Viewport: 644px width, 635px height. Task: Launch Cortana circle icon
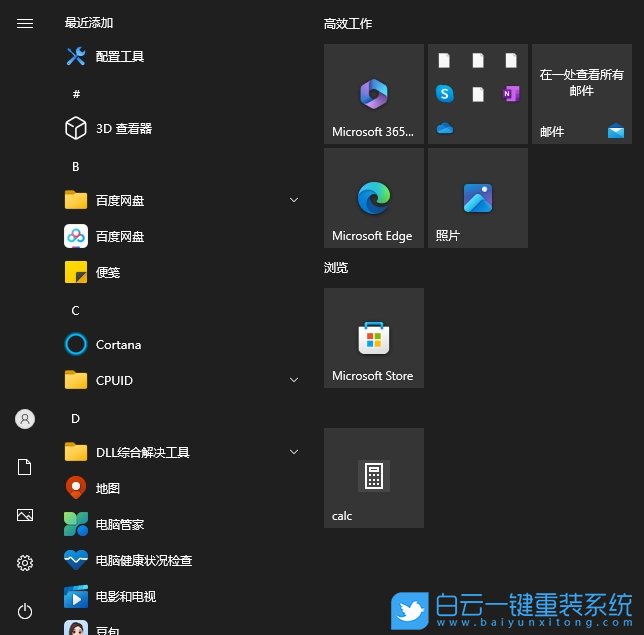[x=76, y=344]
